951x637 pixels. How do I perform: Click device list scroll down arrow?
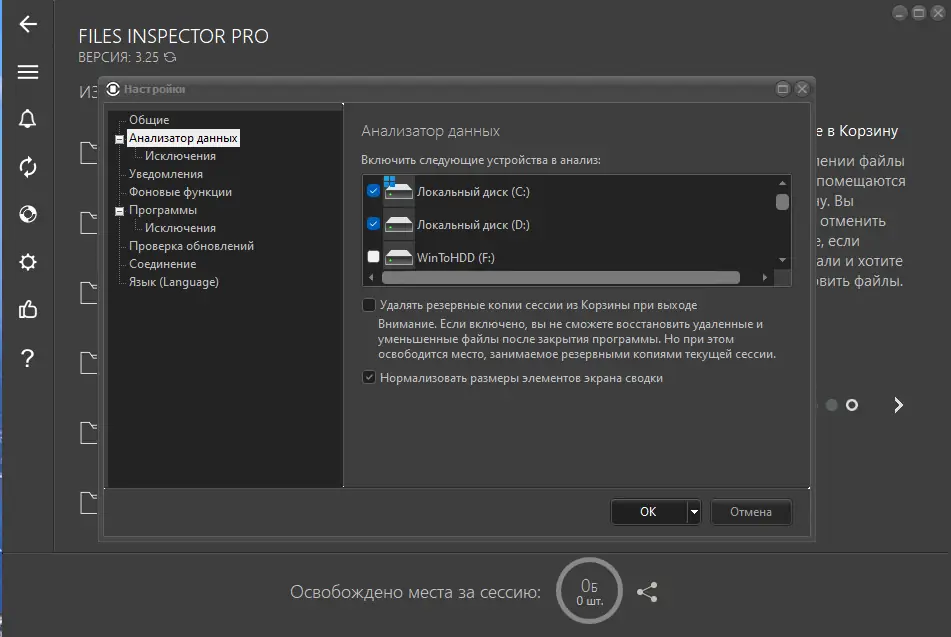782,260
